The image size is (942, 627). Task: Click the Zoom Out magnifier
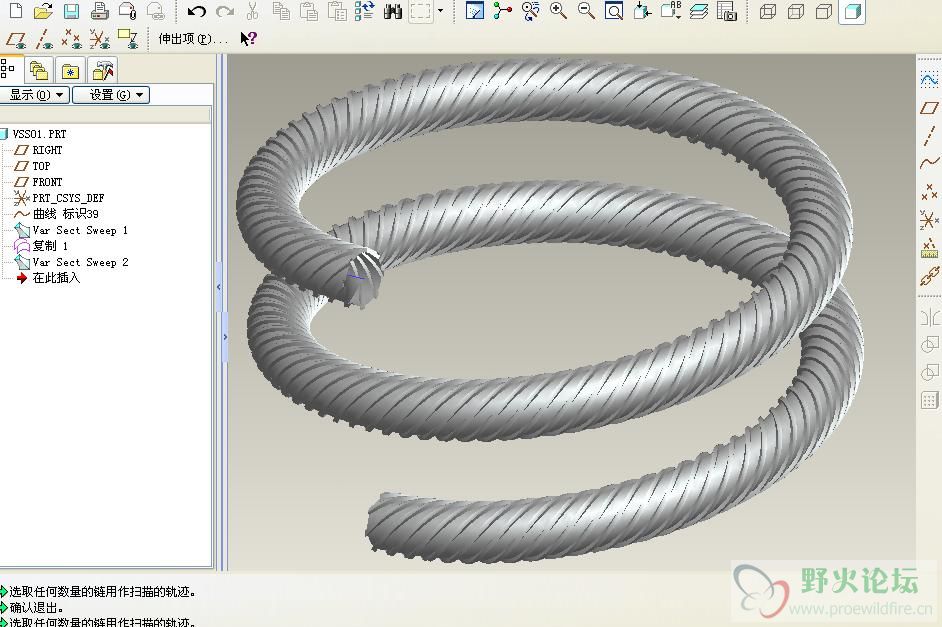(x=586, y=11)
